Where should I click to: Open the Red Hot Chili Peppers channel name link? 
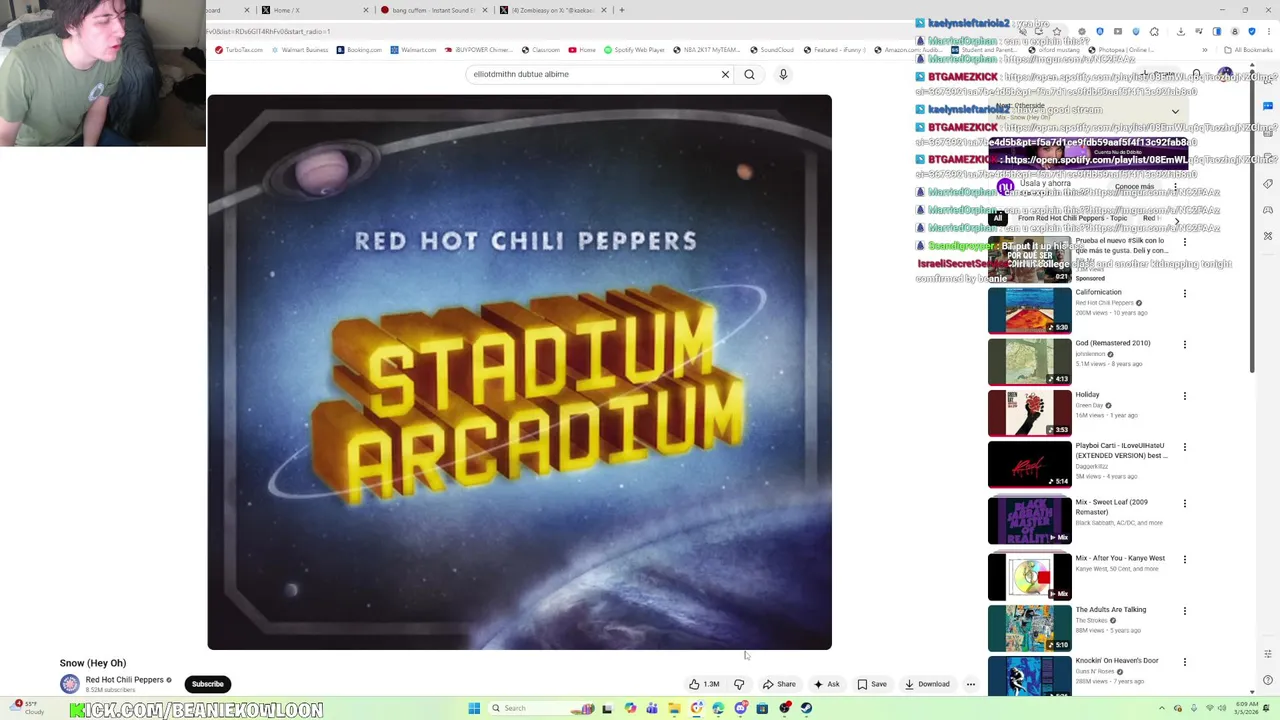click(124, 680)
